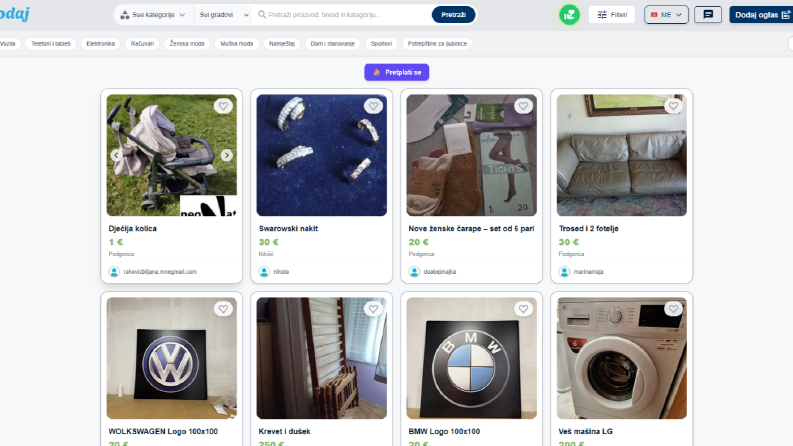793x446 pixels.
Task: Favorite the Trosed i 2 fotelje listing
Action: (x=673, y=106)
